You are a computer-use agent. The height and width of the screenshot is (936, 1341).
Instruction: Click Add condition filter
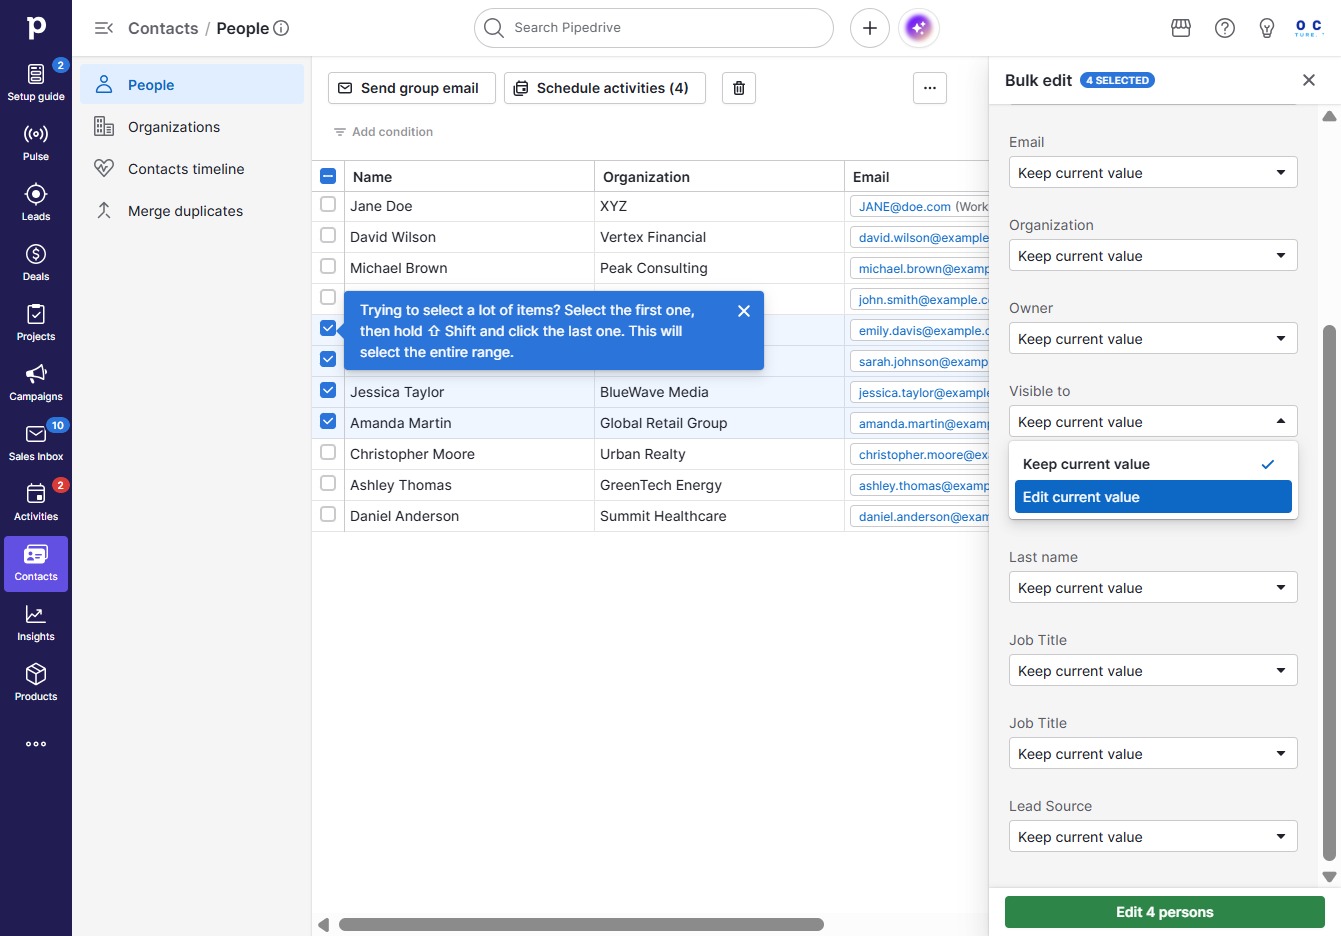[x=383, y=132]
